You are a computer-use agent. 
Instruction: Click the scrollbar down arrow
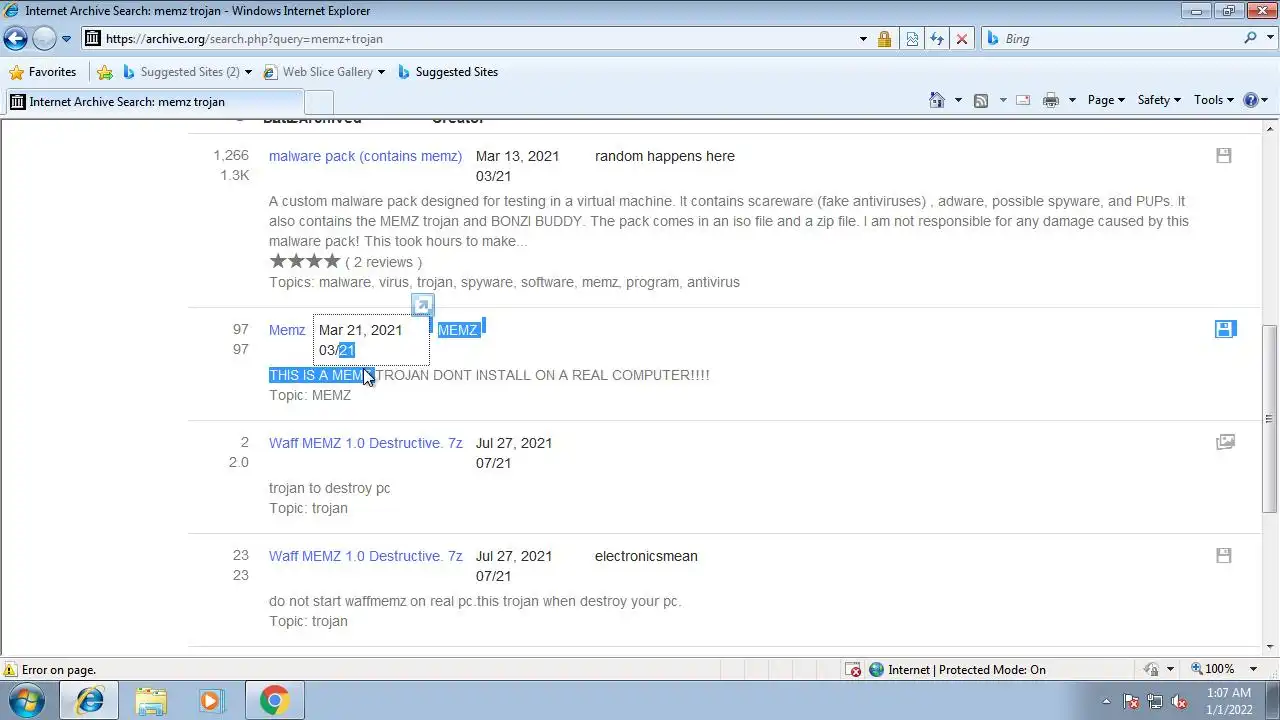(1270, 647)
